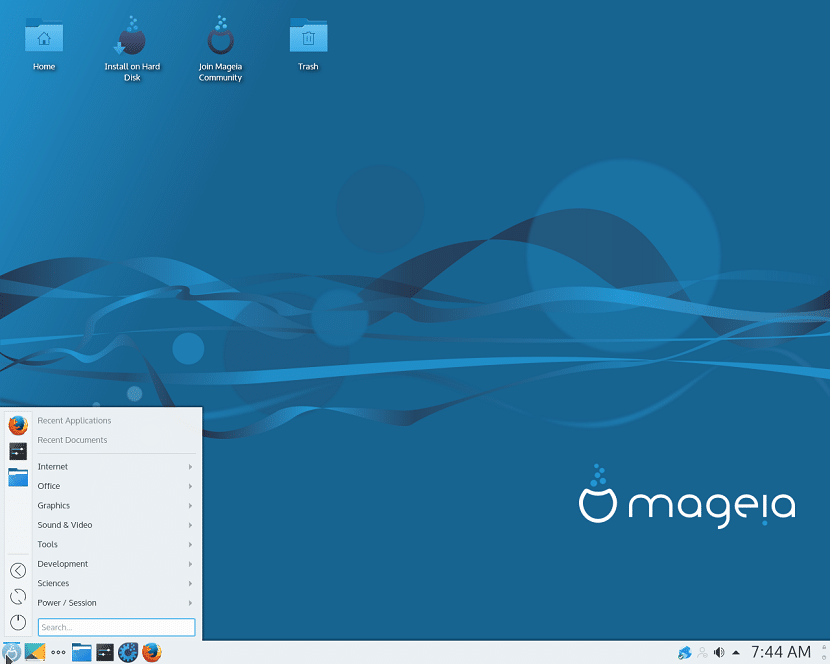Open Recent Applications in the menu

(x=76, y=420)
